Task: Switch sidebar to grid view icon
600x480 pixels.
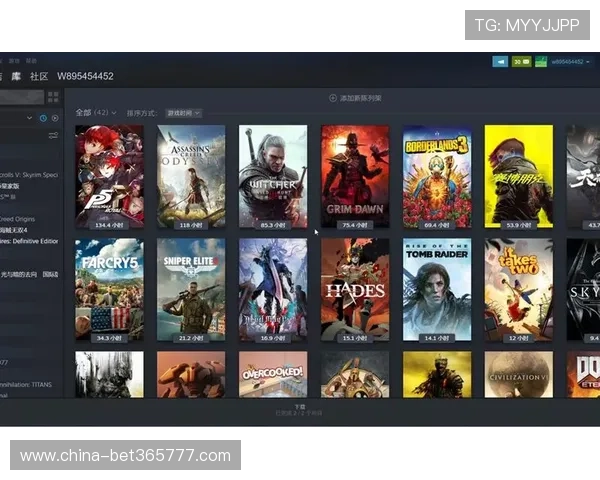Action: pos(53,97)
